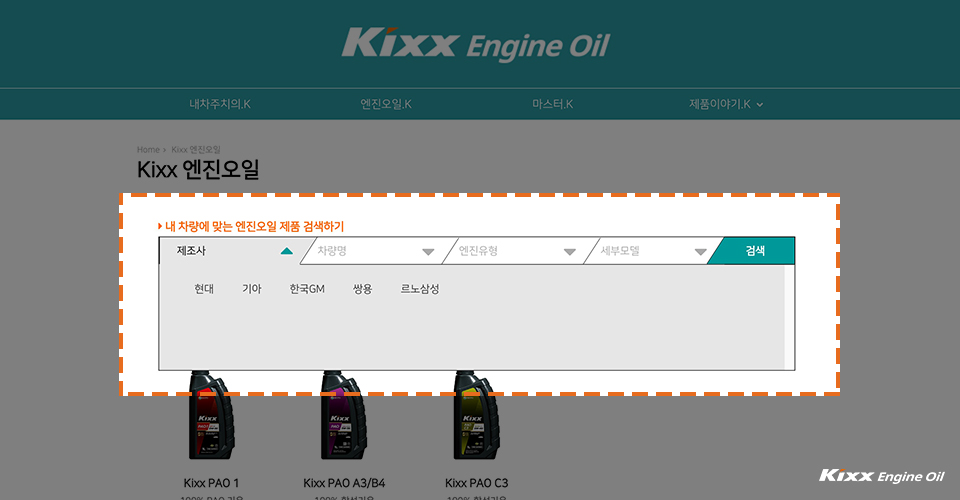The image size is (960, 500).
Task: Open the 마스터.K menu item
Action: [x=552, y=104]
